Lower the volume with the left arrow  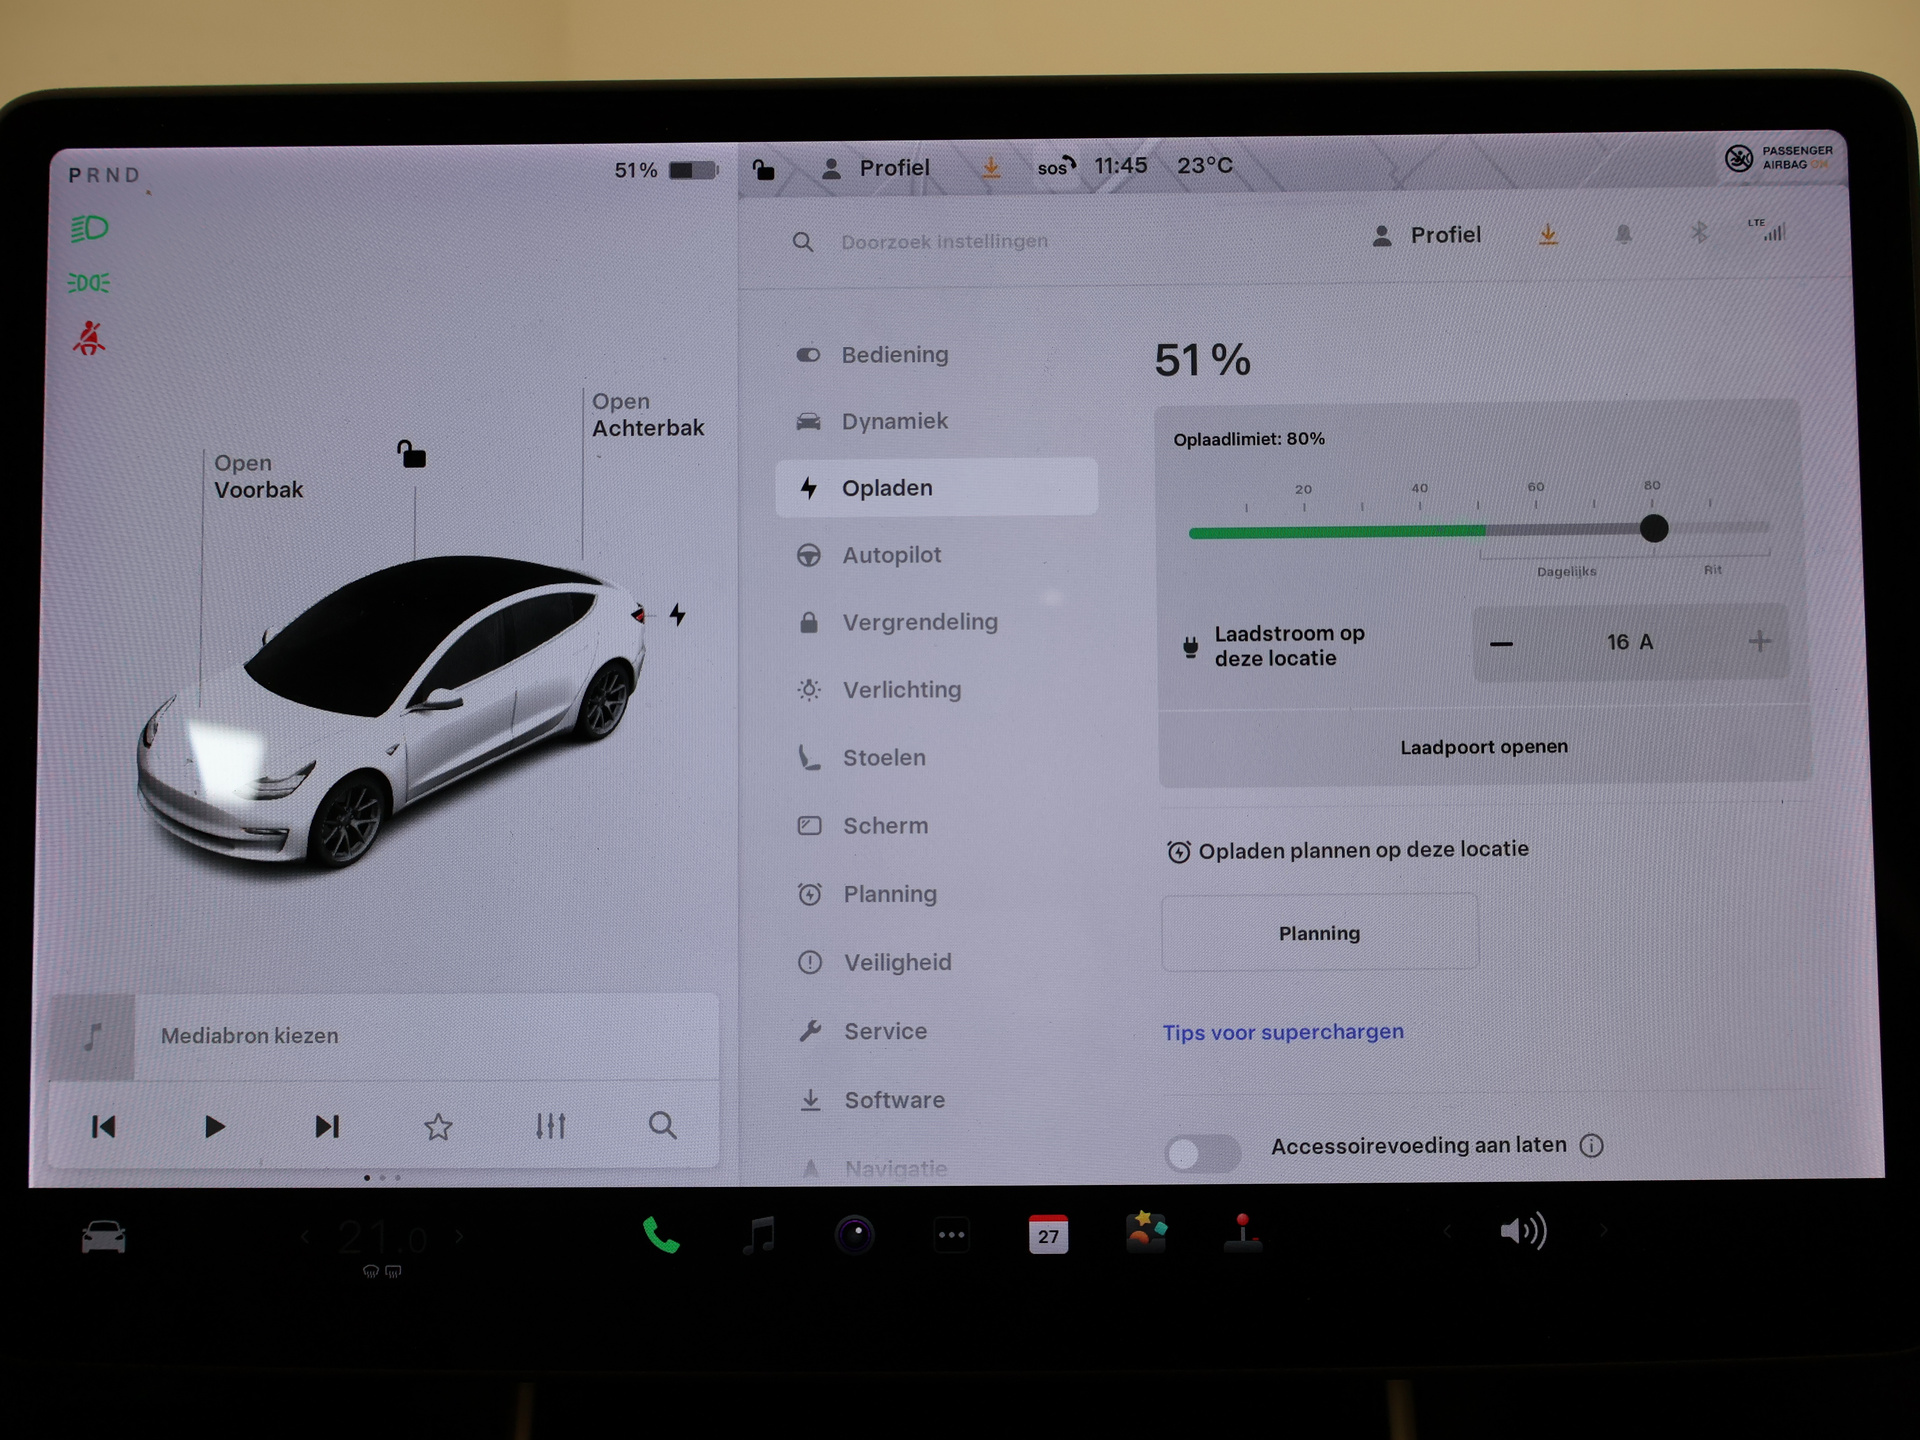click(1447, 1231)
